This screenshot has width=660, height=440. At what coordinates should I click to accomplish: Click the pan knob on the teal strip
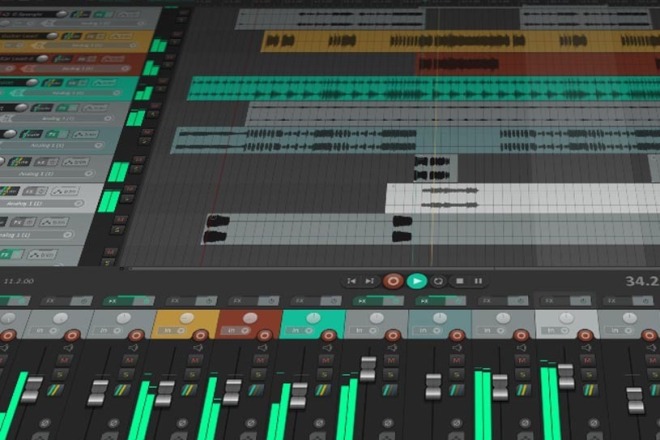(x=313, y=318)
